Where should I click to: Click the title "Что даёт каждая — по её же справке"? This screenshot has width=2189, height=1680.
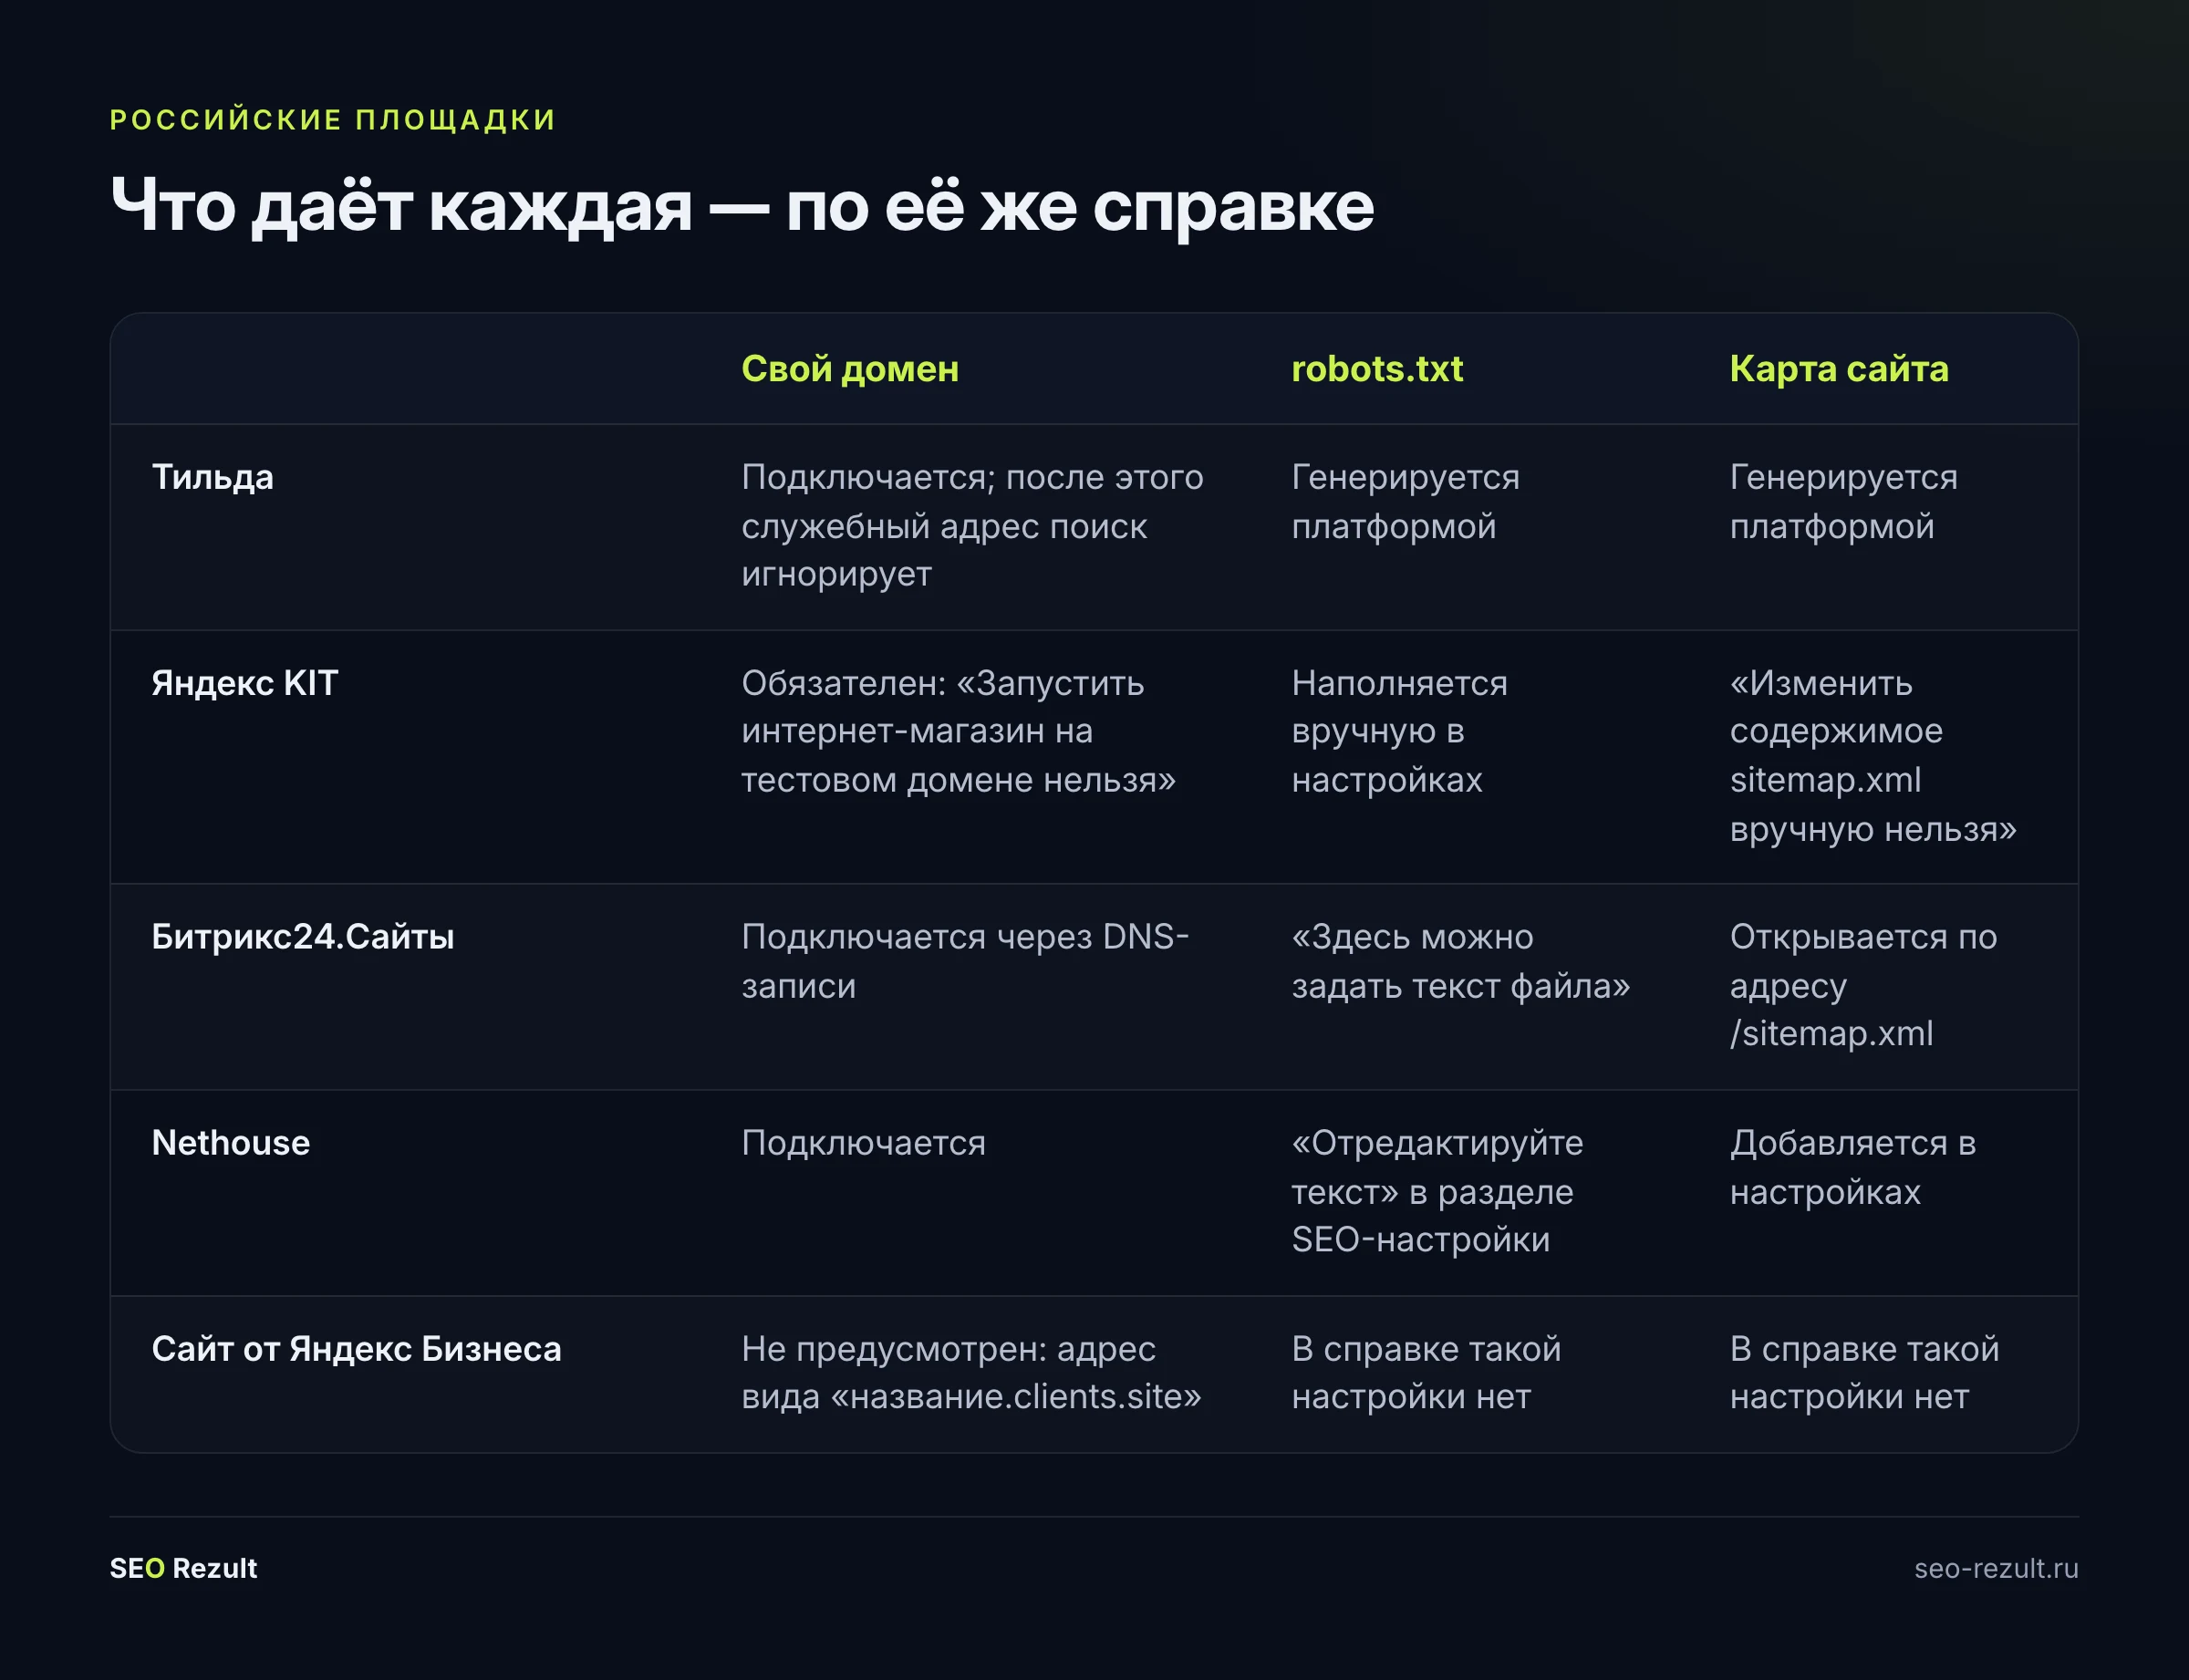click(x=742, y=206)
